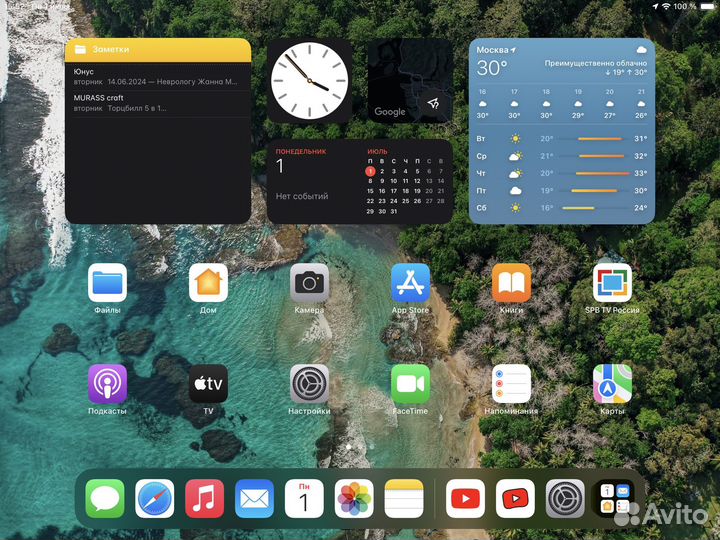Open the Podcasts app
This screenshot has width=720, height=540.
point(107,384)
